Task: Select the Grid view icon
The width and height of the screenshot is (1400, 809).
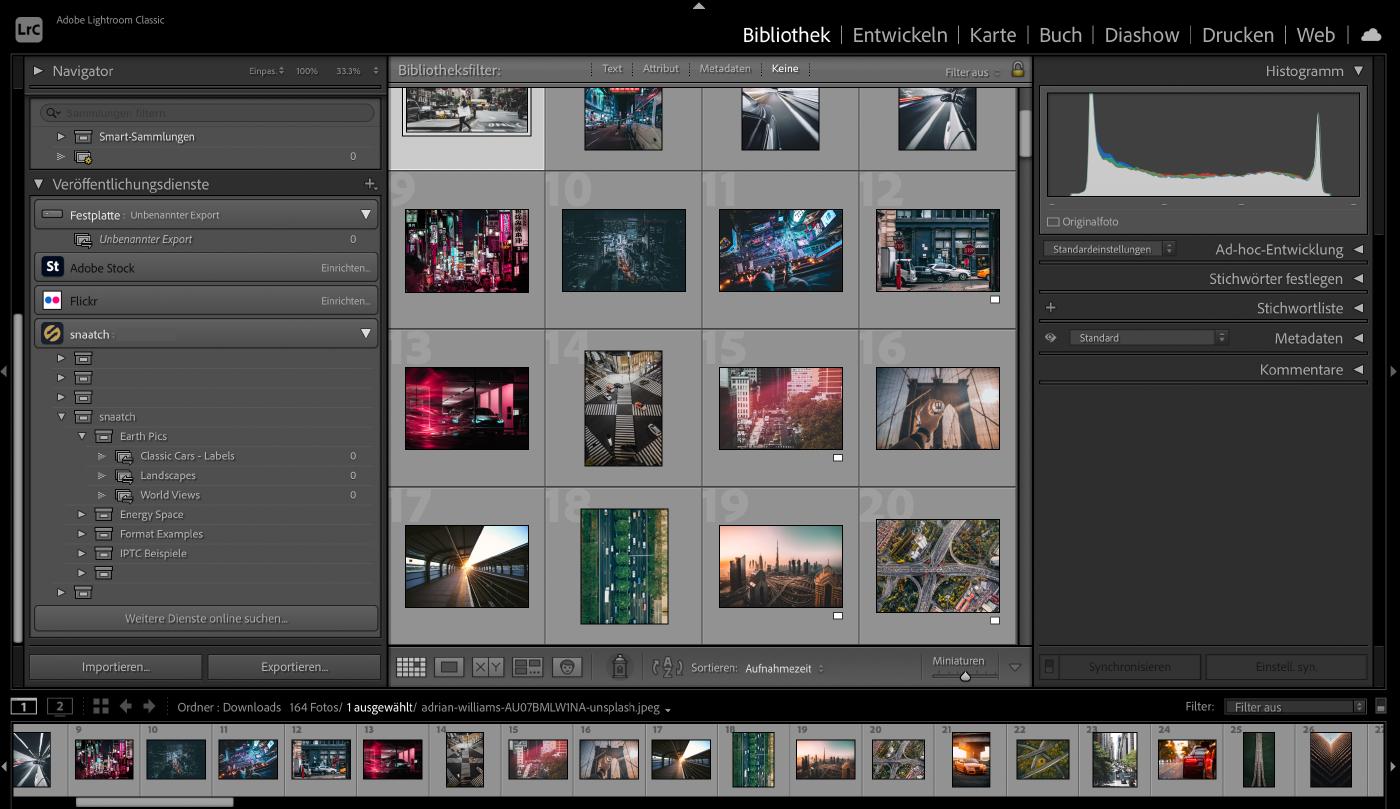Action: [x=410, y=666]
